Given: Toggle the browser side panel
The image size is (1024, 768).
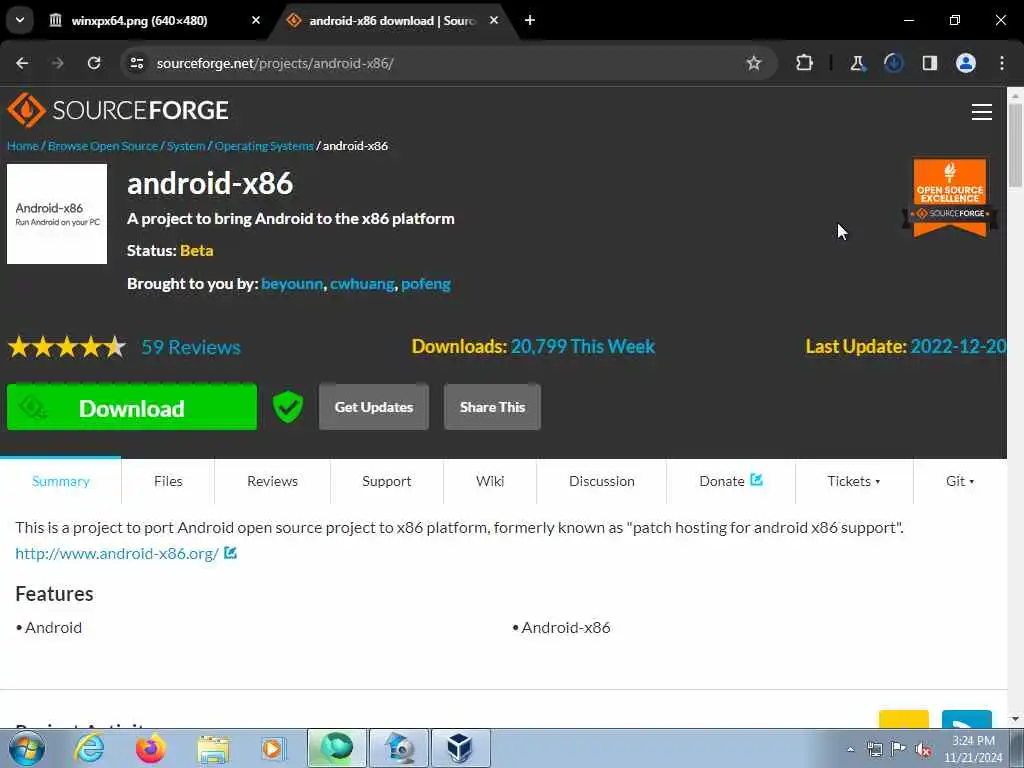Looking at the screenshot, I should tap(930, 63).
